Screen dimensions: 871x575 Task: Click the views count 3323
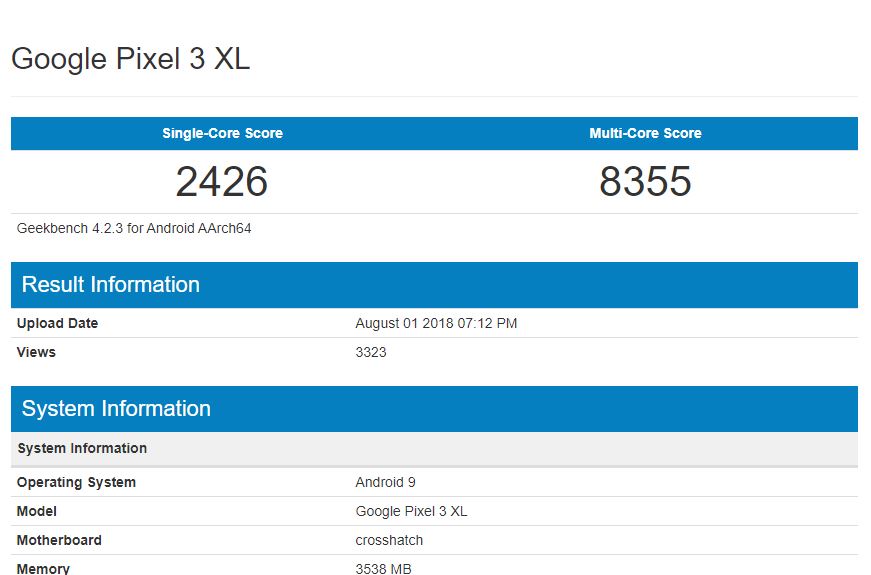(371, 352)
